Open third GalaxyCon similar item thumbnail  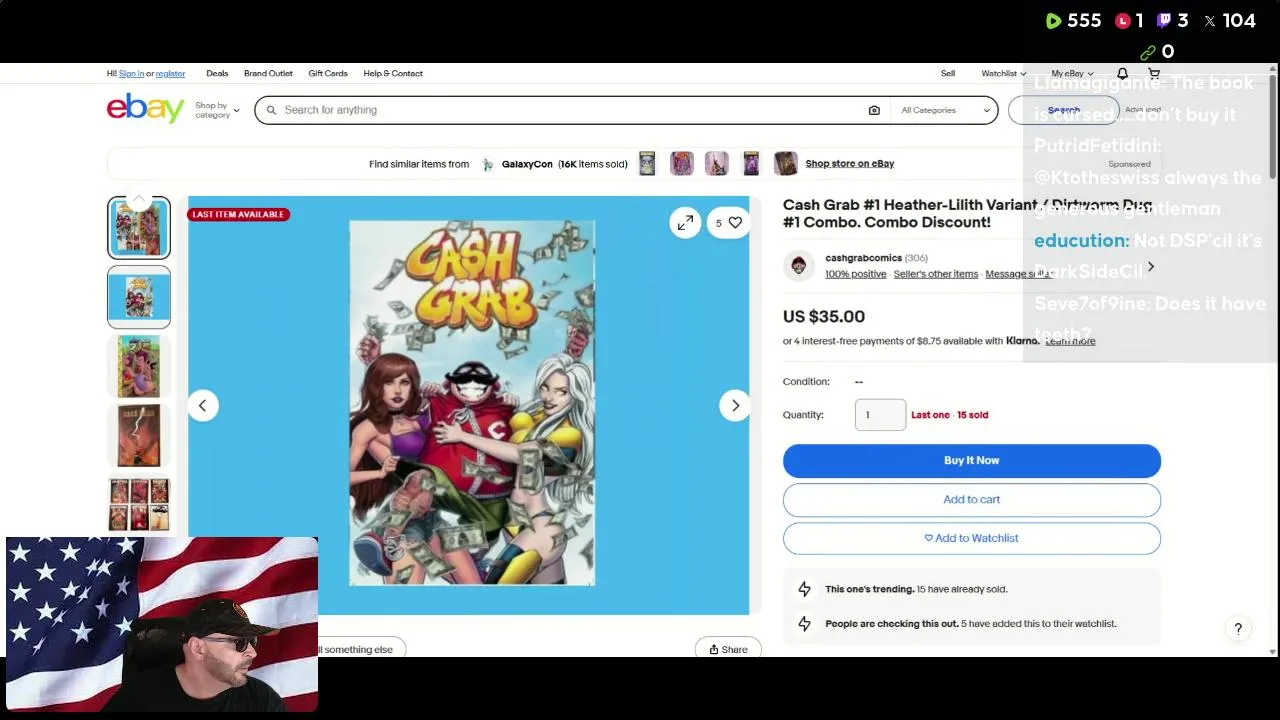point(716,163)
